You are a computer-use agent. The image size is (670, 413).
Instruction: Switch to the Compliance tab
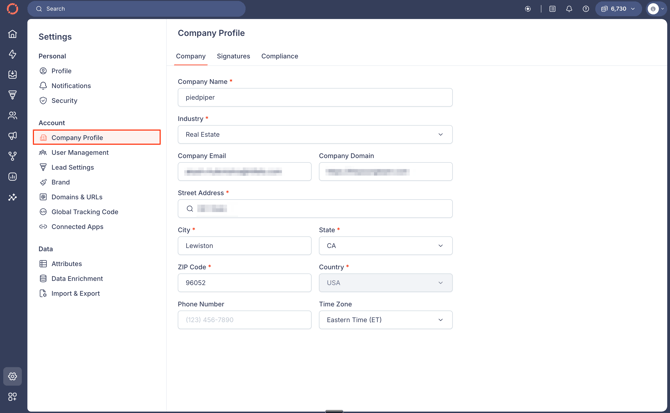click(x=279, y=56)
